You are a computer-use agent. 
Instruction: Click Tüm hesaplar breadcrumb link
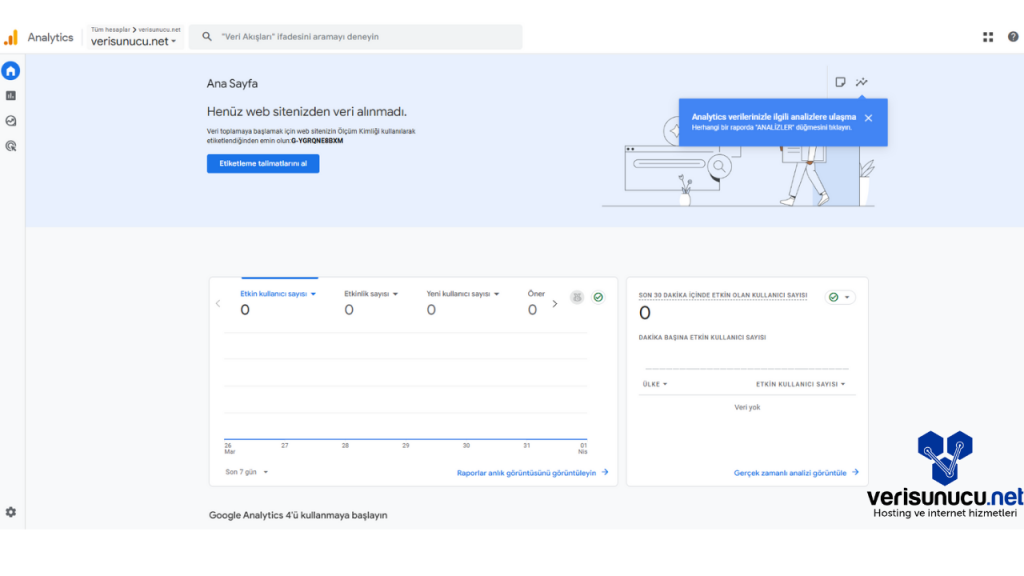pos(110,29)
